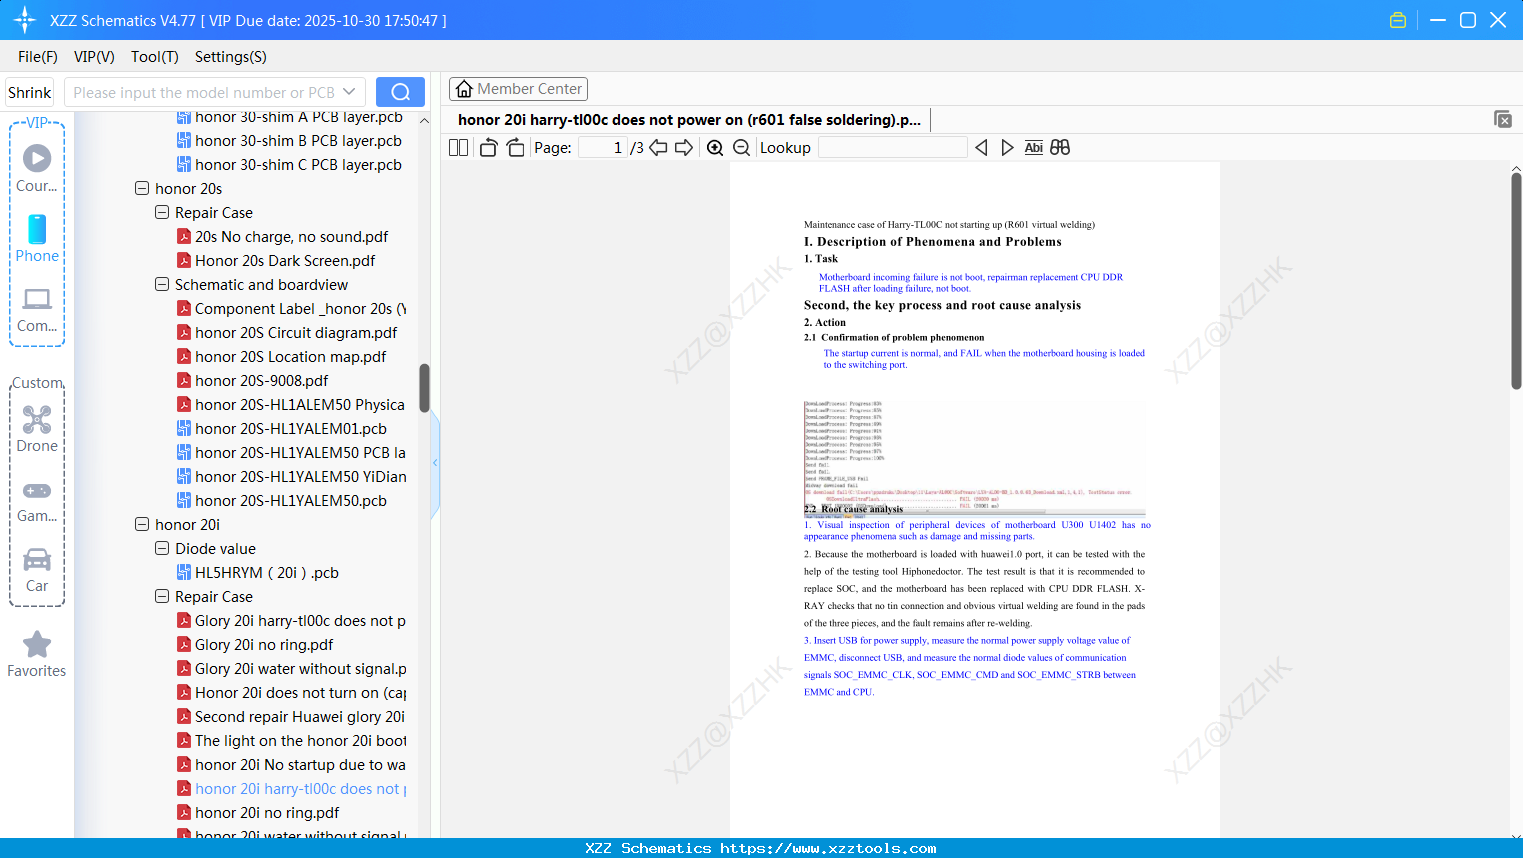Find previous lookup result
This screenshot has width=1523, height=858.
(981, 148)
